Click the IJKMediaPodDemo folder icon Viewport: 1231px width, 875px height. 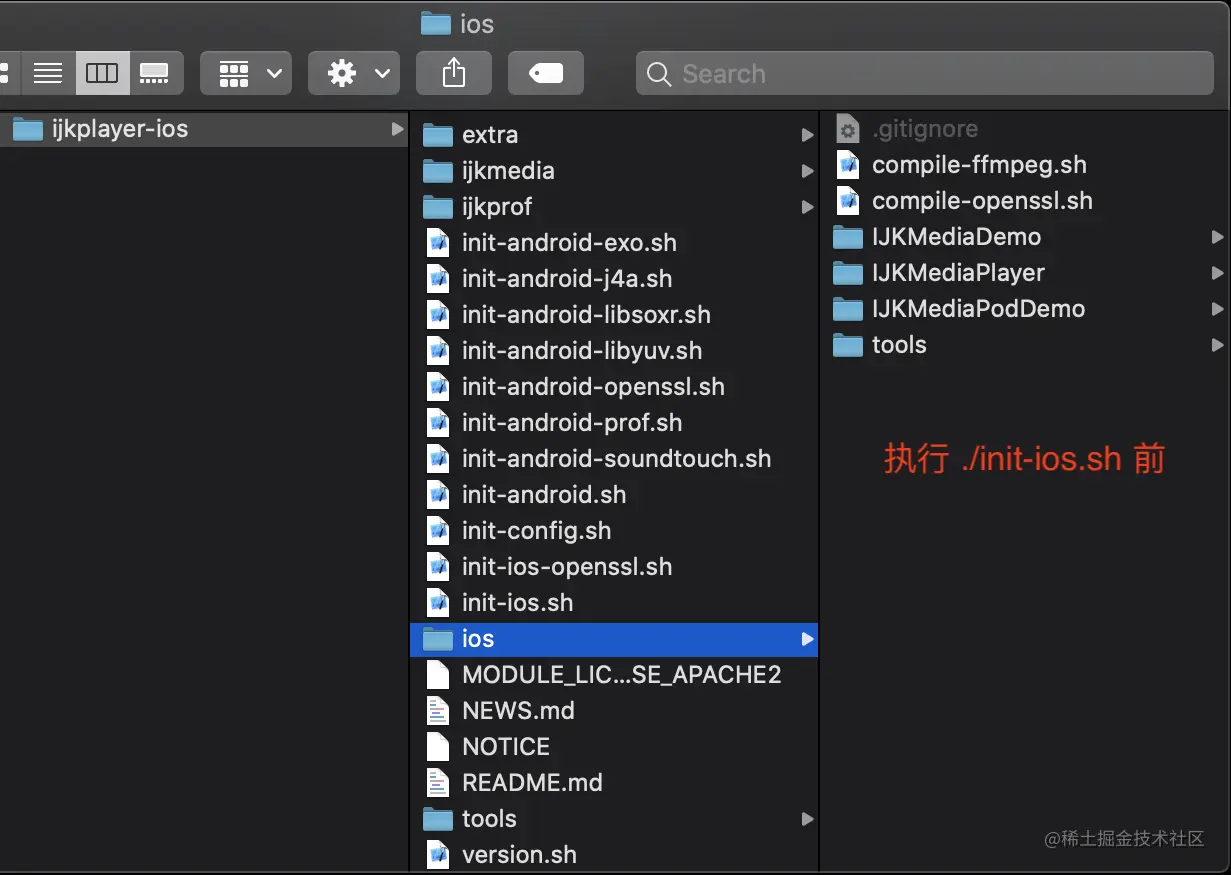[848, 309]
